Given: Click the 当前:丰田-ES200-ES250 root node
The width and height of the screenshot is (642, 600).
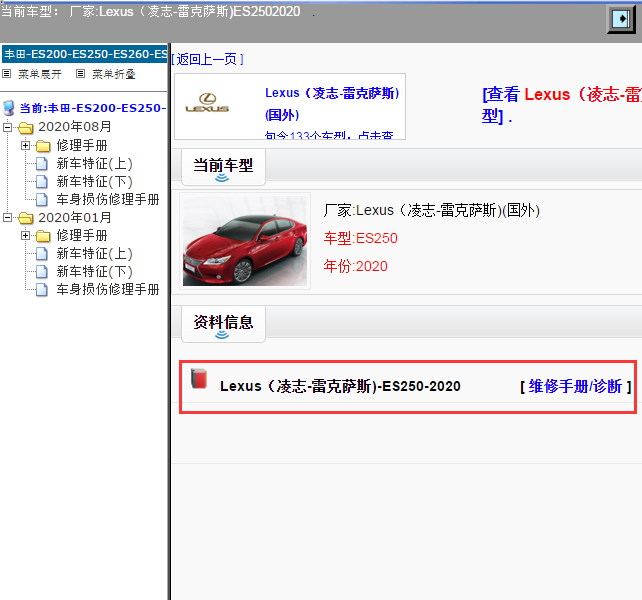Looking at the screenshot, I should coord(93,108).
